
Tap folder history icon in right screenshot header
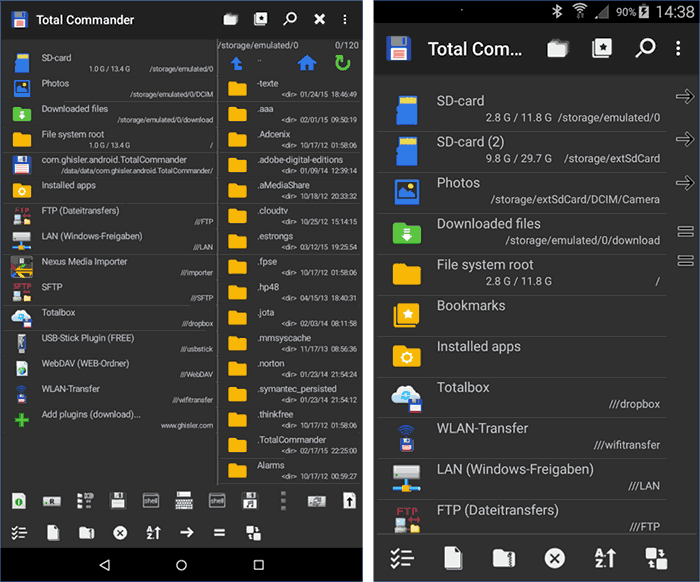coord(558,48)
